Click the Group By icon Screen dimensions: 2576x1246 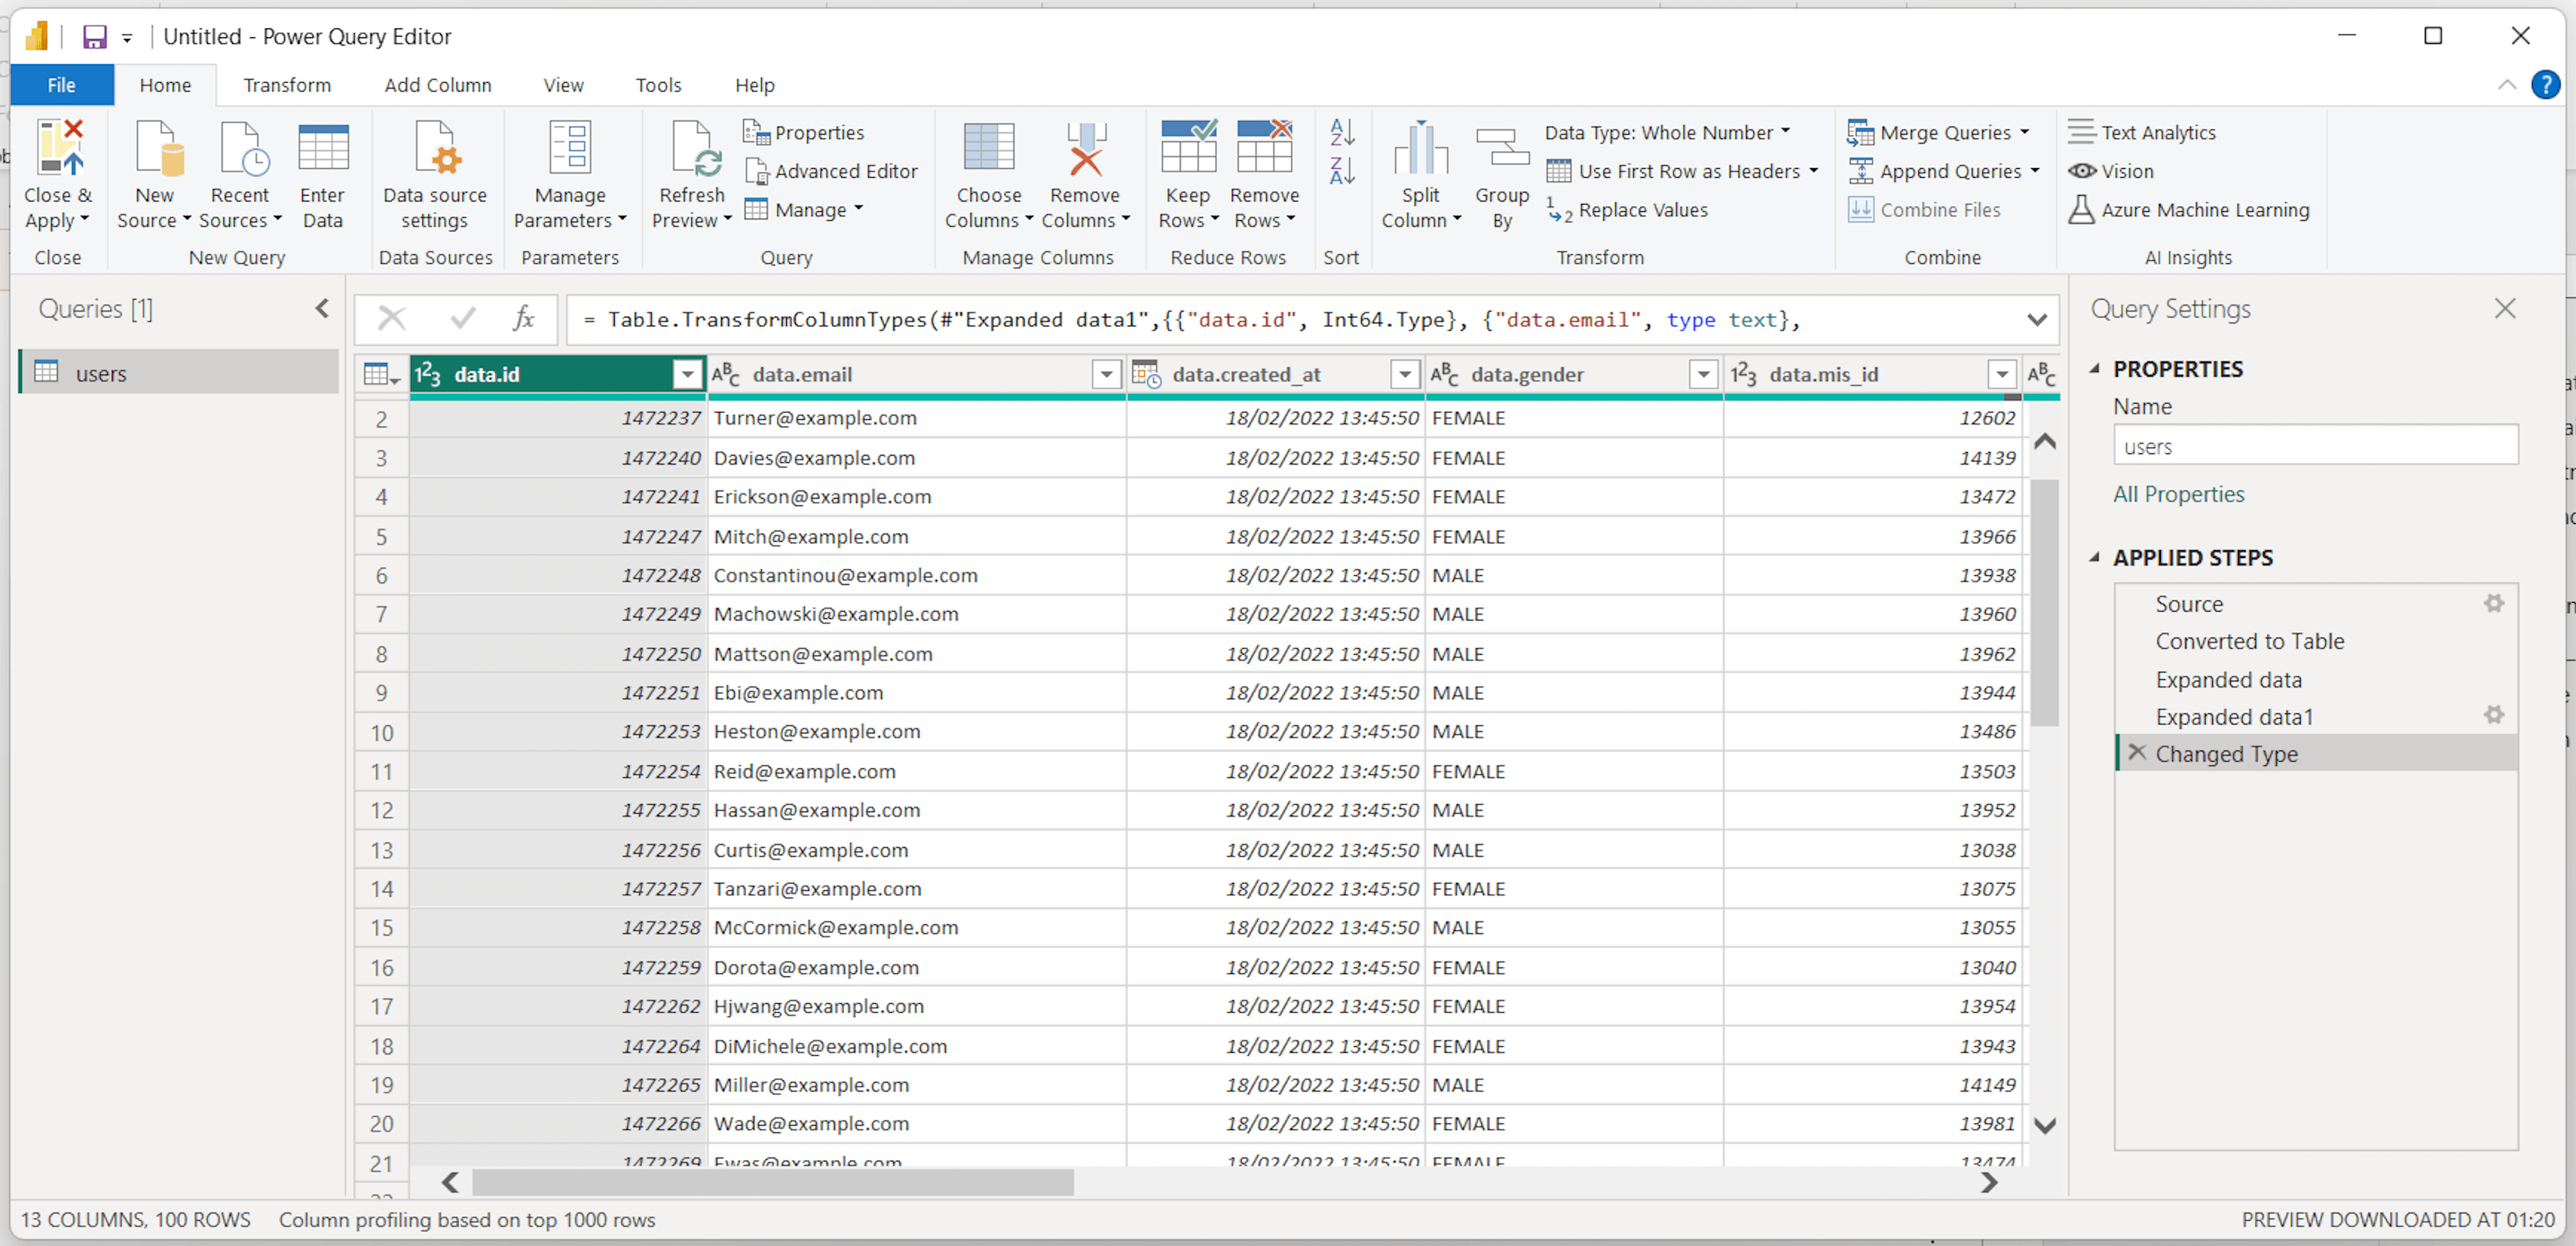1502,149
